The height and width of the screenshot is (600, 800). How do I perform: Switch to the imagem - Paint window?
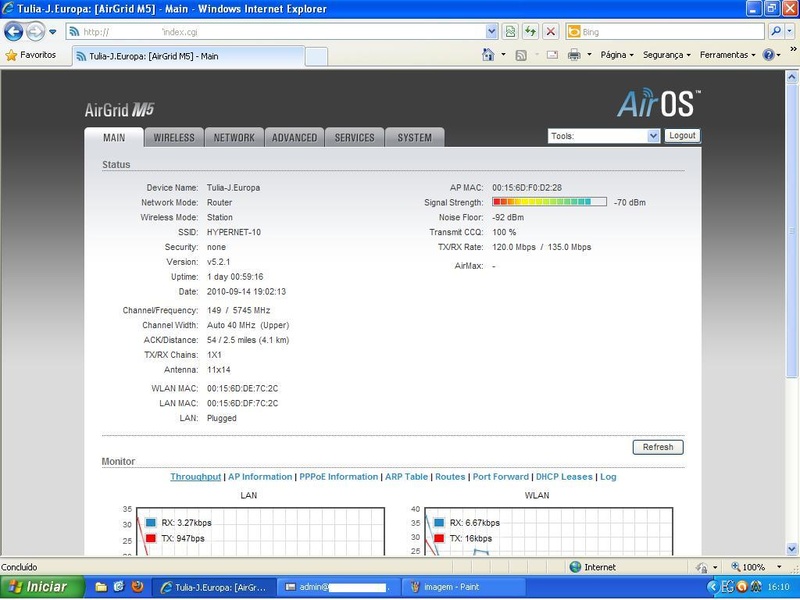click(x=464, y=587)
